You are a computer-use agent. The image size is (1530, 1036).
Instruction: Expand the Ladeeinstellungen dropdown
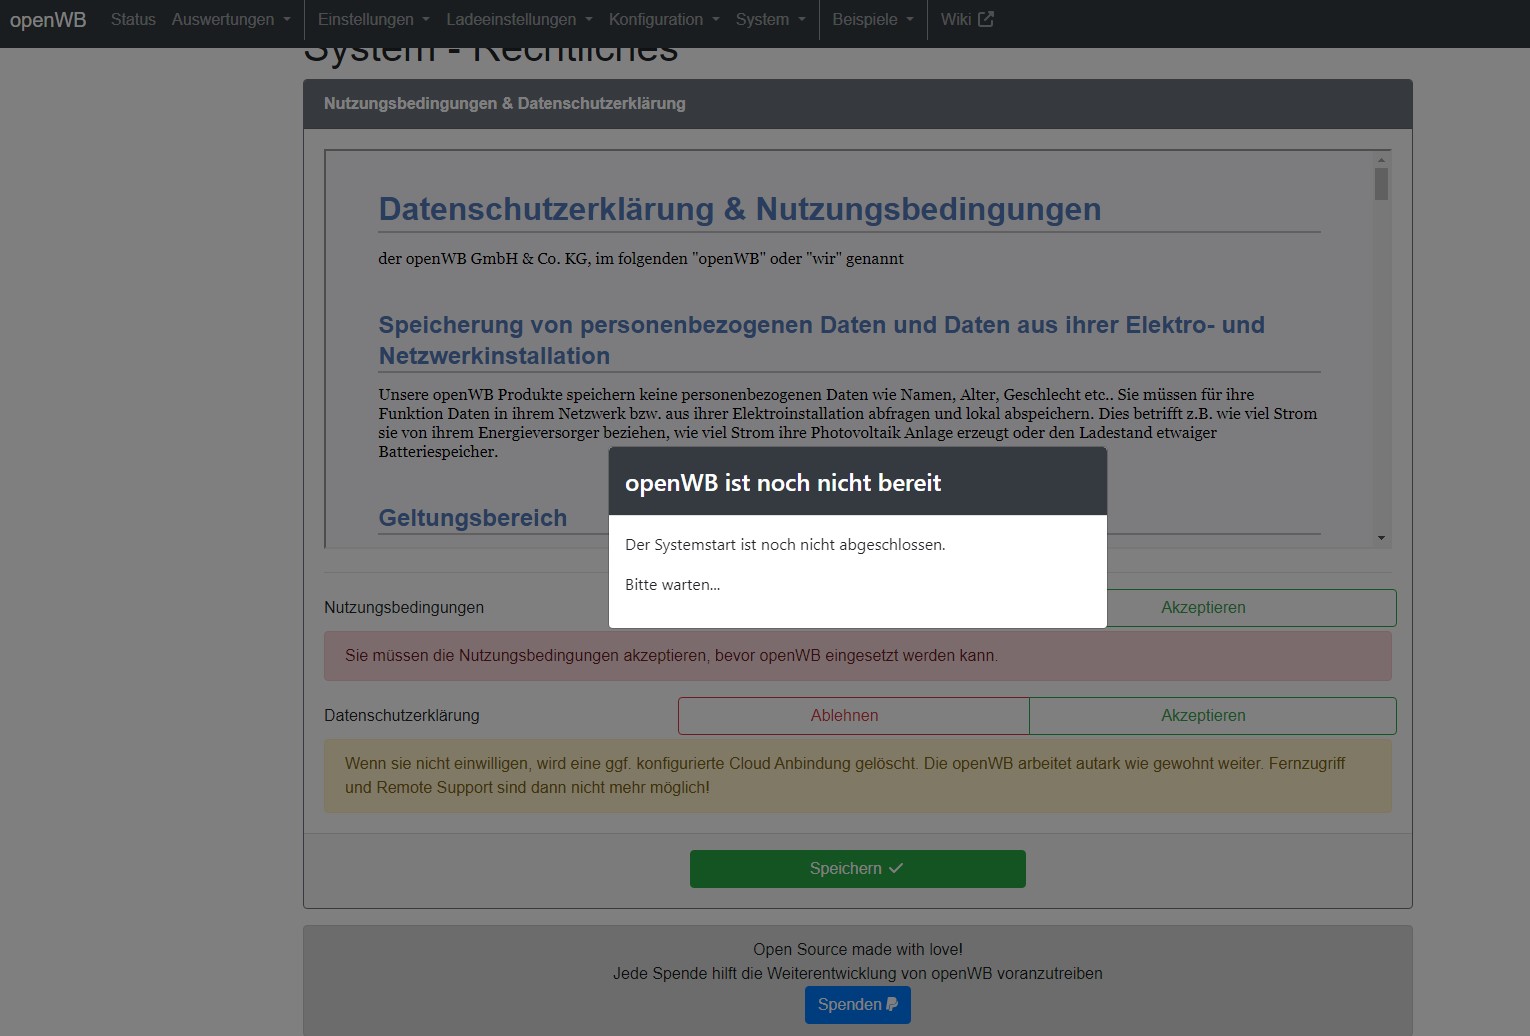[x=519, y=20]
